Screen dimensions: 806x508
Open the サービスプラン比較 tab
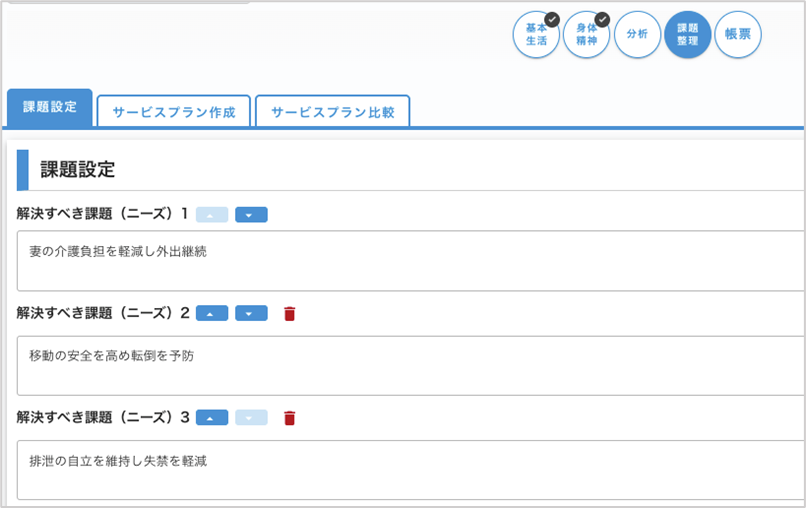[332, 112]
